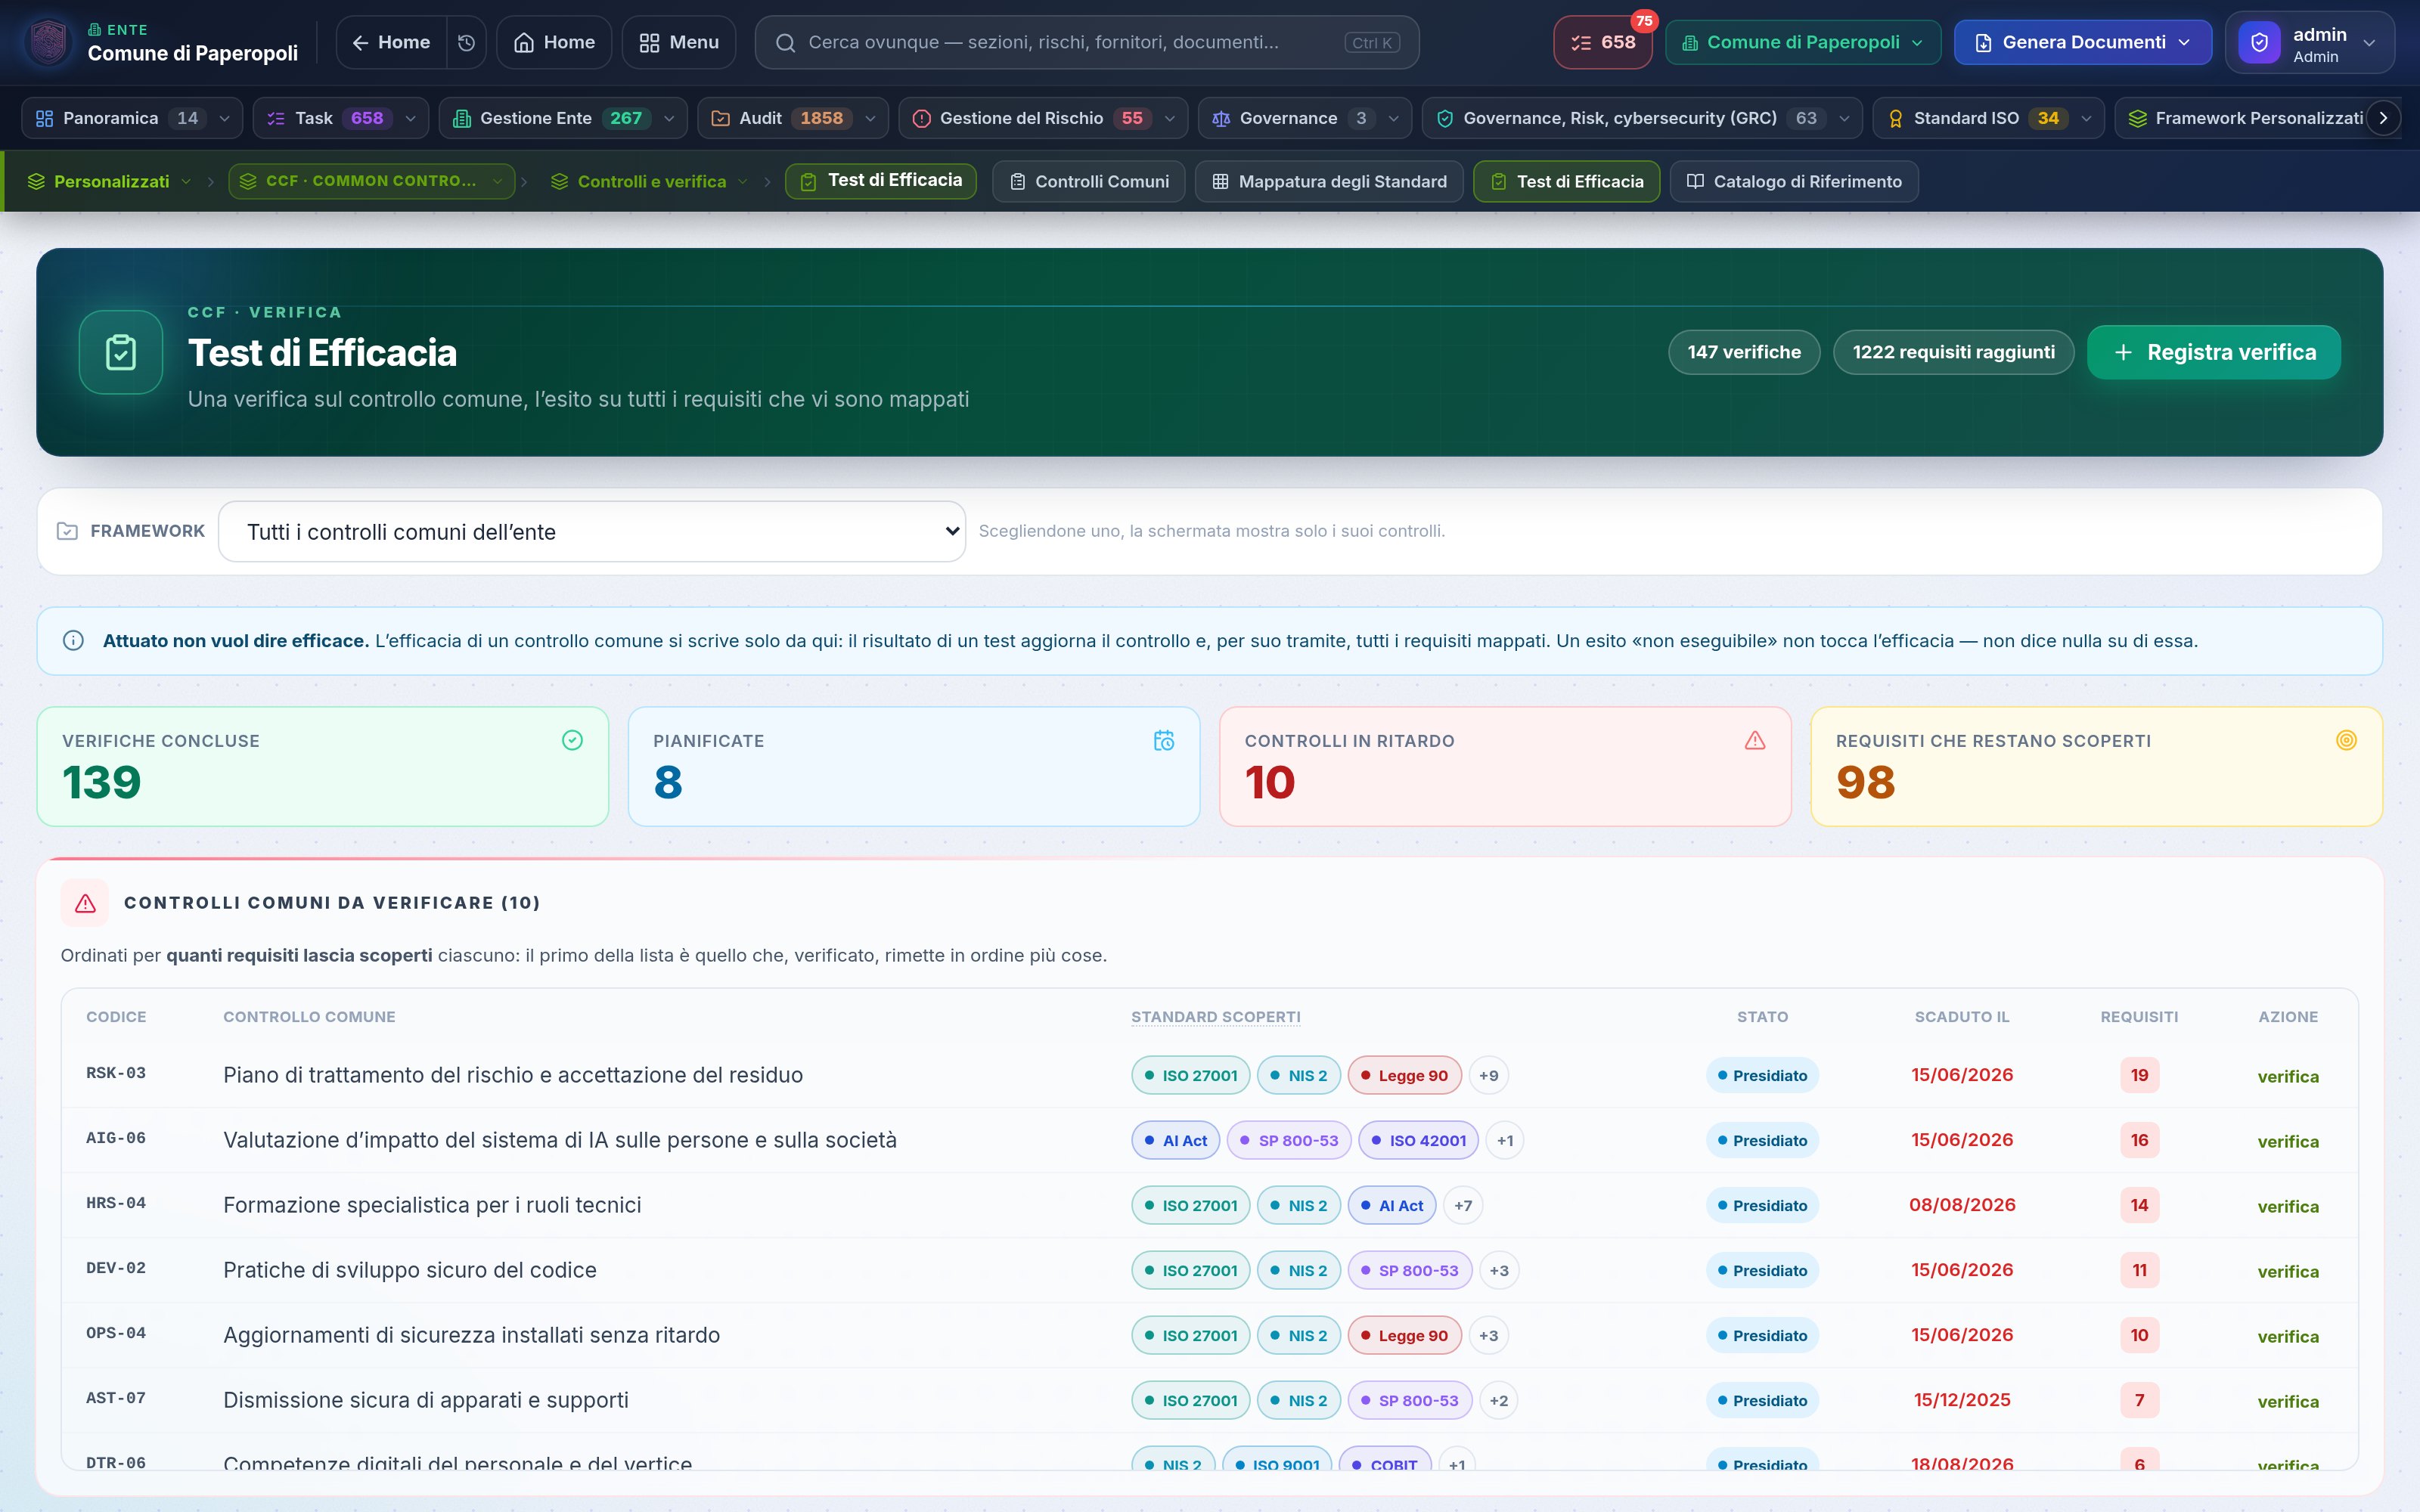Click the +9 more standards chip on RSK-03
Viewport: 2420px width, 1512px height.
coord(1489,1075)
